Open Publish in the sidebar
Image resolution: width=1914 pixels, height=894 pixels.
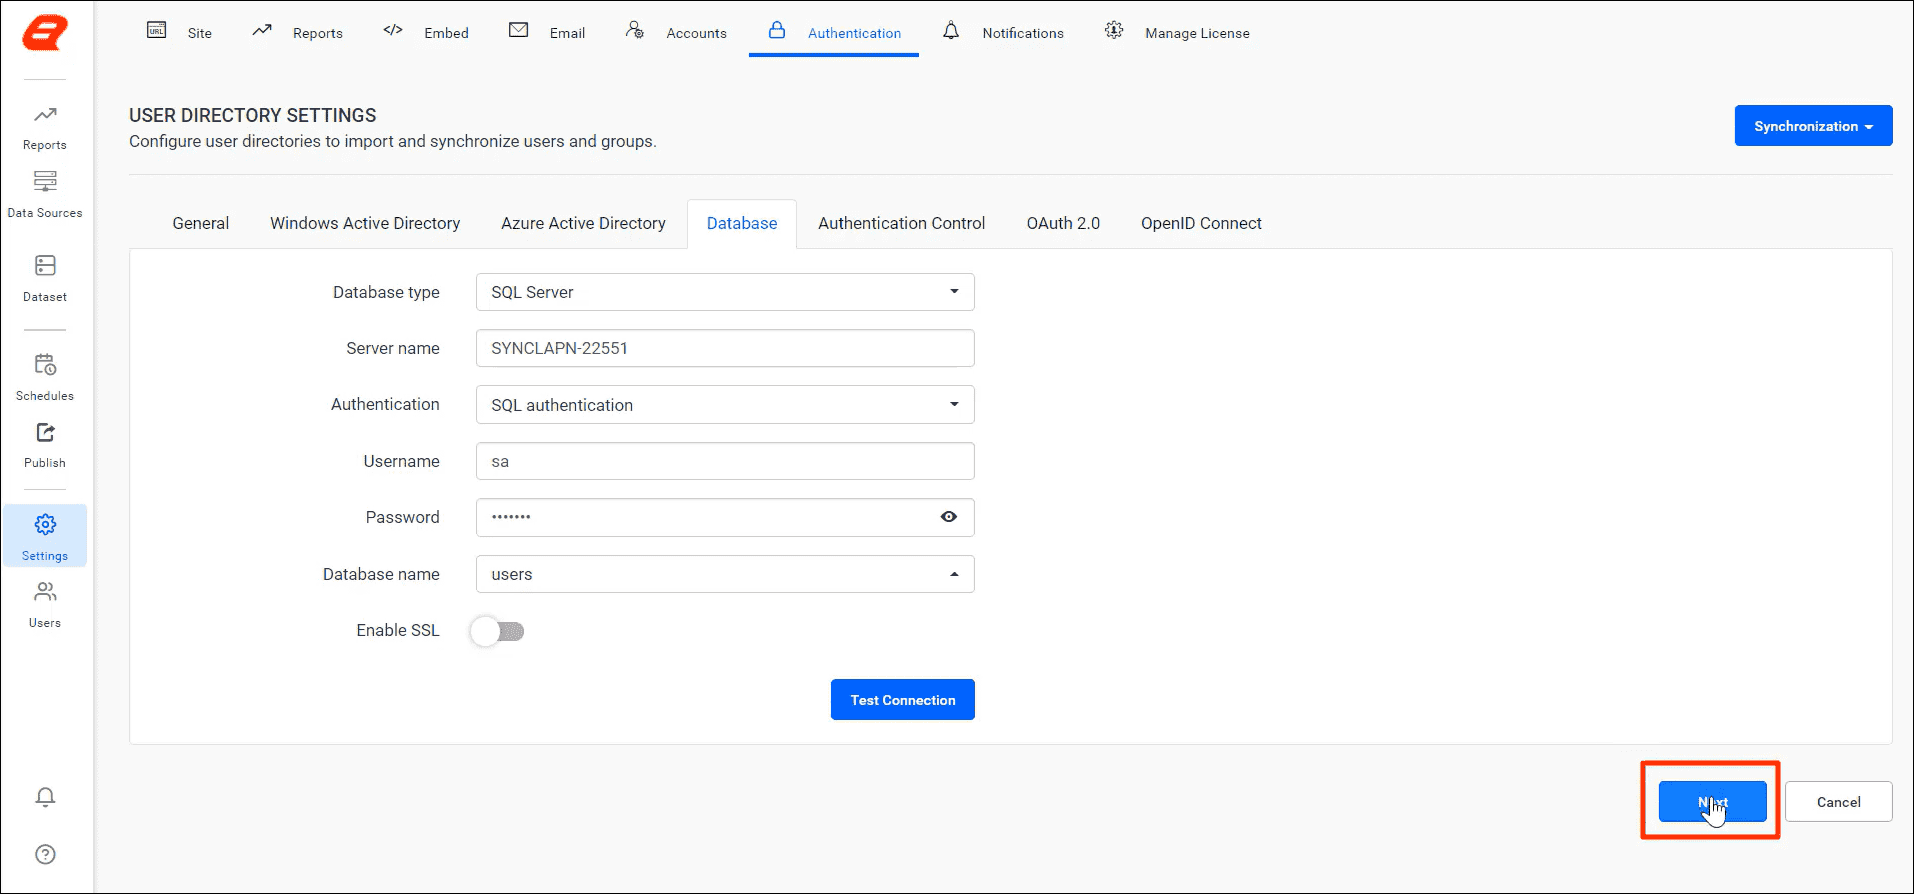pyautogui.click(x=45, y=445)
